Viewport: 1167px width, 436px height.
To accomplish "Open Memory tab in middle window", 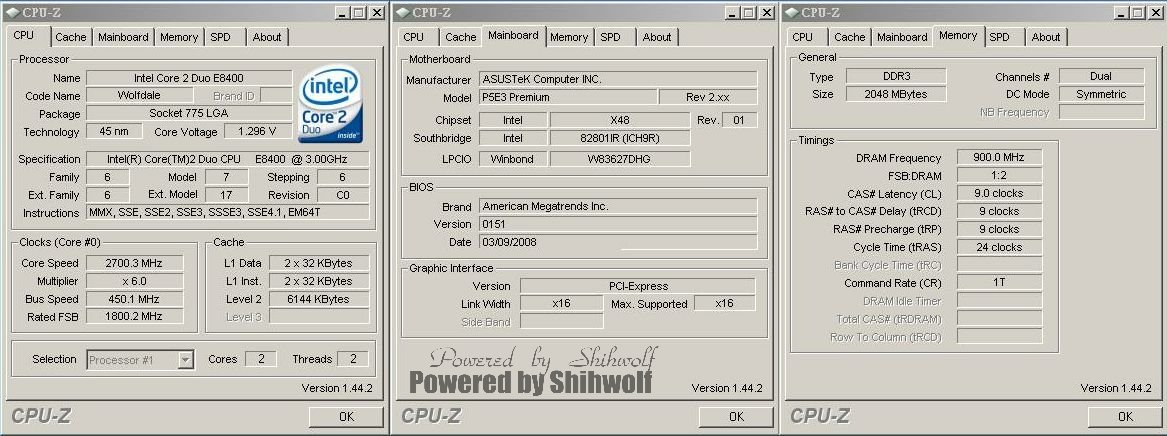I will 569,37.
